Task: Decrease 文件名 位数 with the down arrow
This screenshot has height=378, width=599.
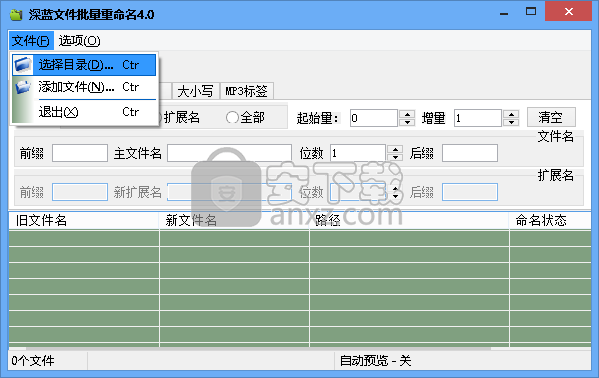Action: coord(395,157)
